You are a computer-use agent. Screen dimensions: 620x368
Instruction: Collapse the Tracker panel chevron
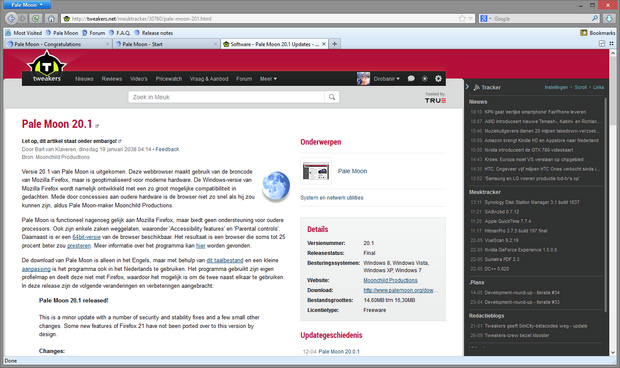point(467,87)
